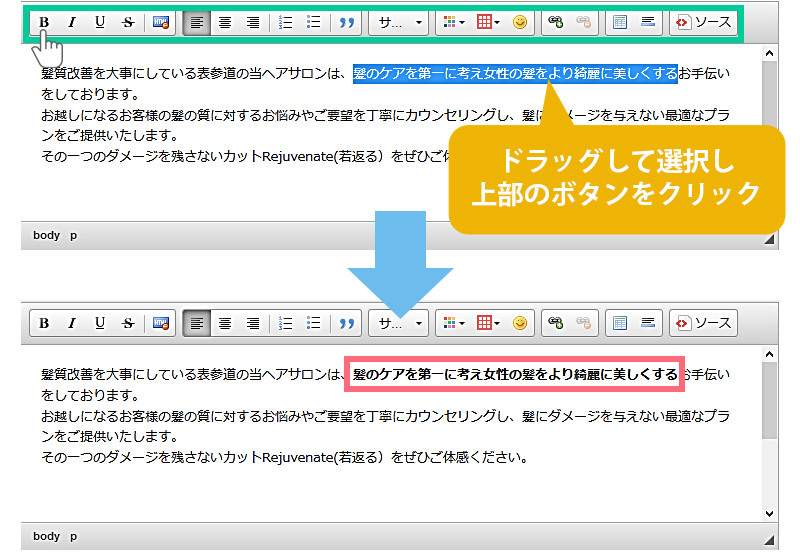This screenshot has width=800, height=559.
Task: Click block quote icon in top toolbar
Action: click(347, 23)
